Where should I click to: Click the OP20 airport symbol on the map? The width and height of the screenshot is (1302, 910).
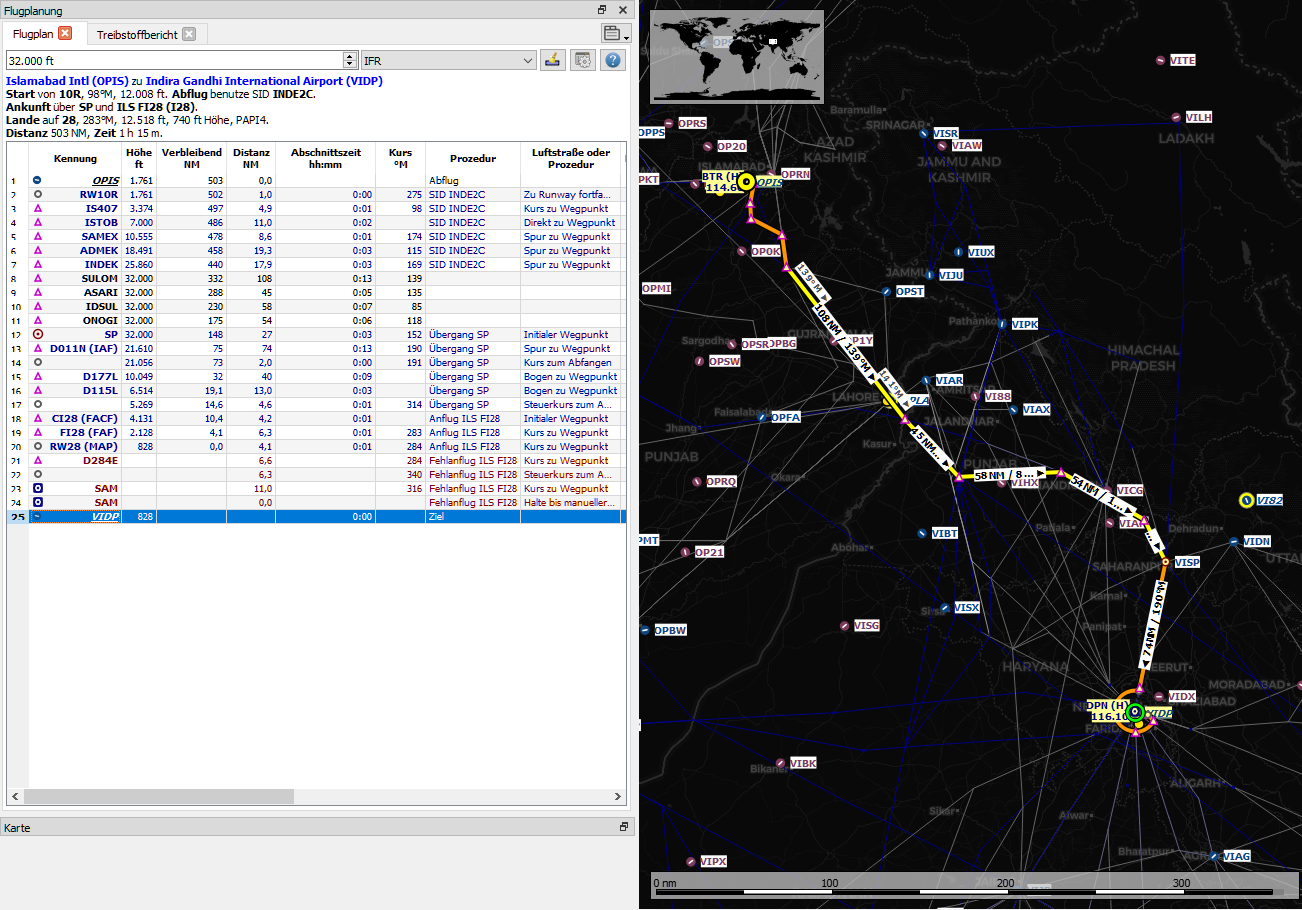(709, 146)
